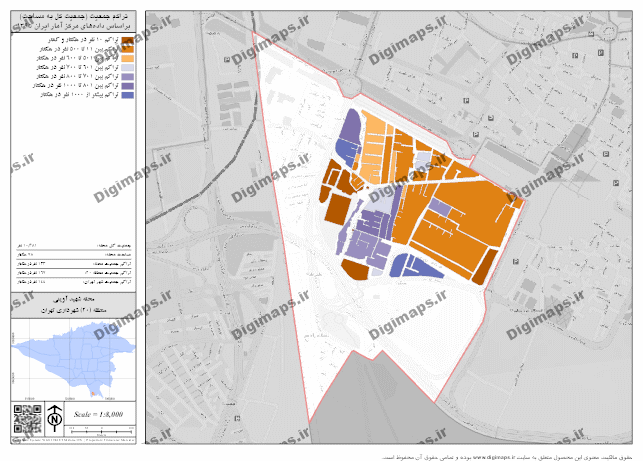Viewport: 643px width, 461px height.
Task: Click the 'منطقه (۲۰) شهرداری تهران' line
Action: click(74, 310)
